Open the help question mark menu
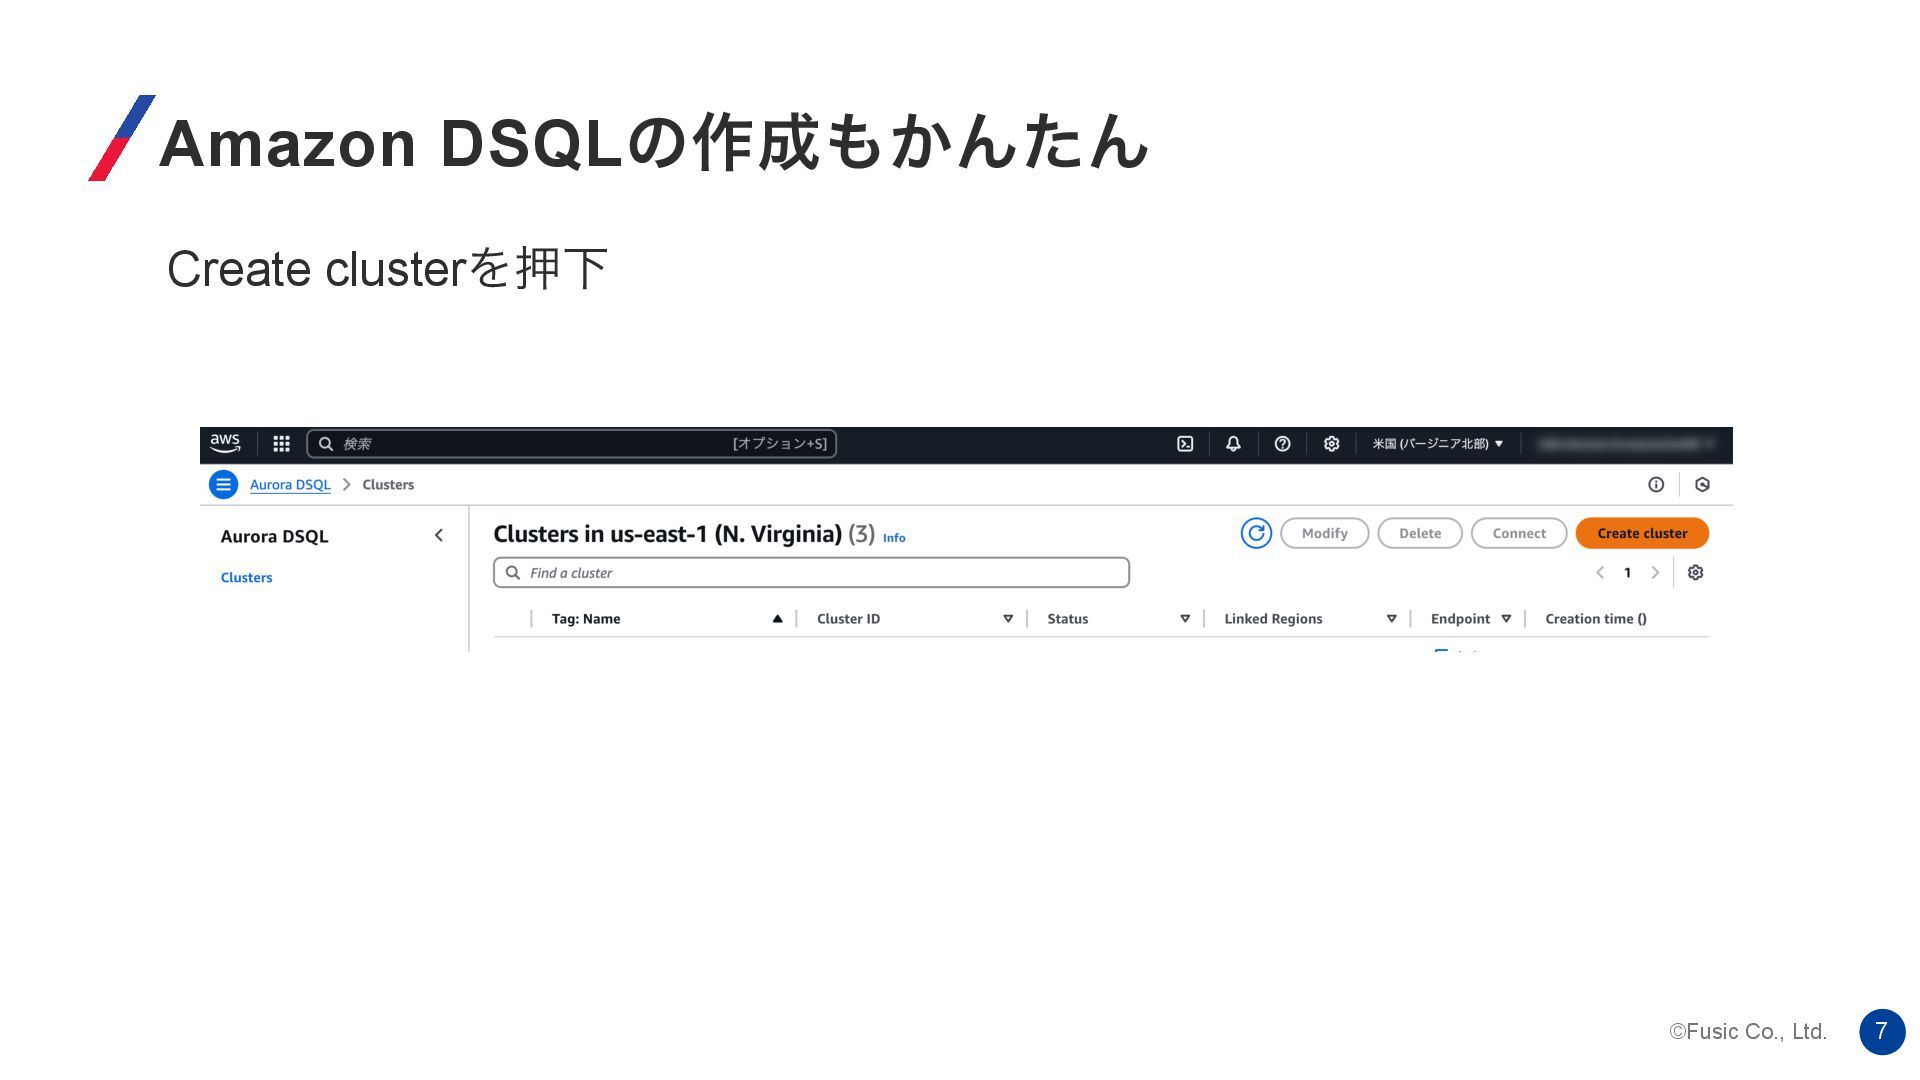This screenshot has height=1080, width=1920. pos(1282,444)
